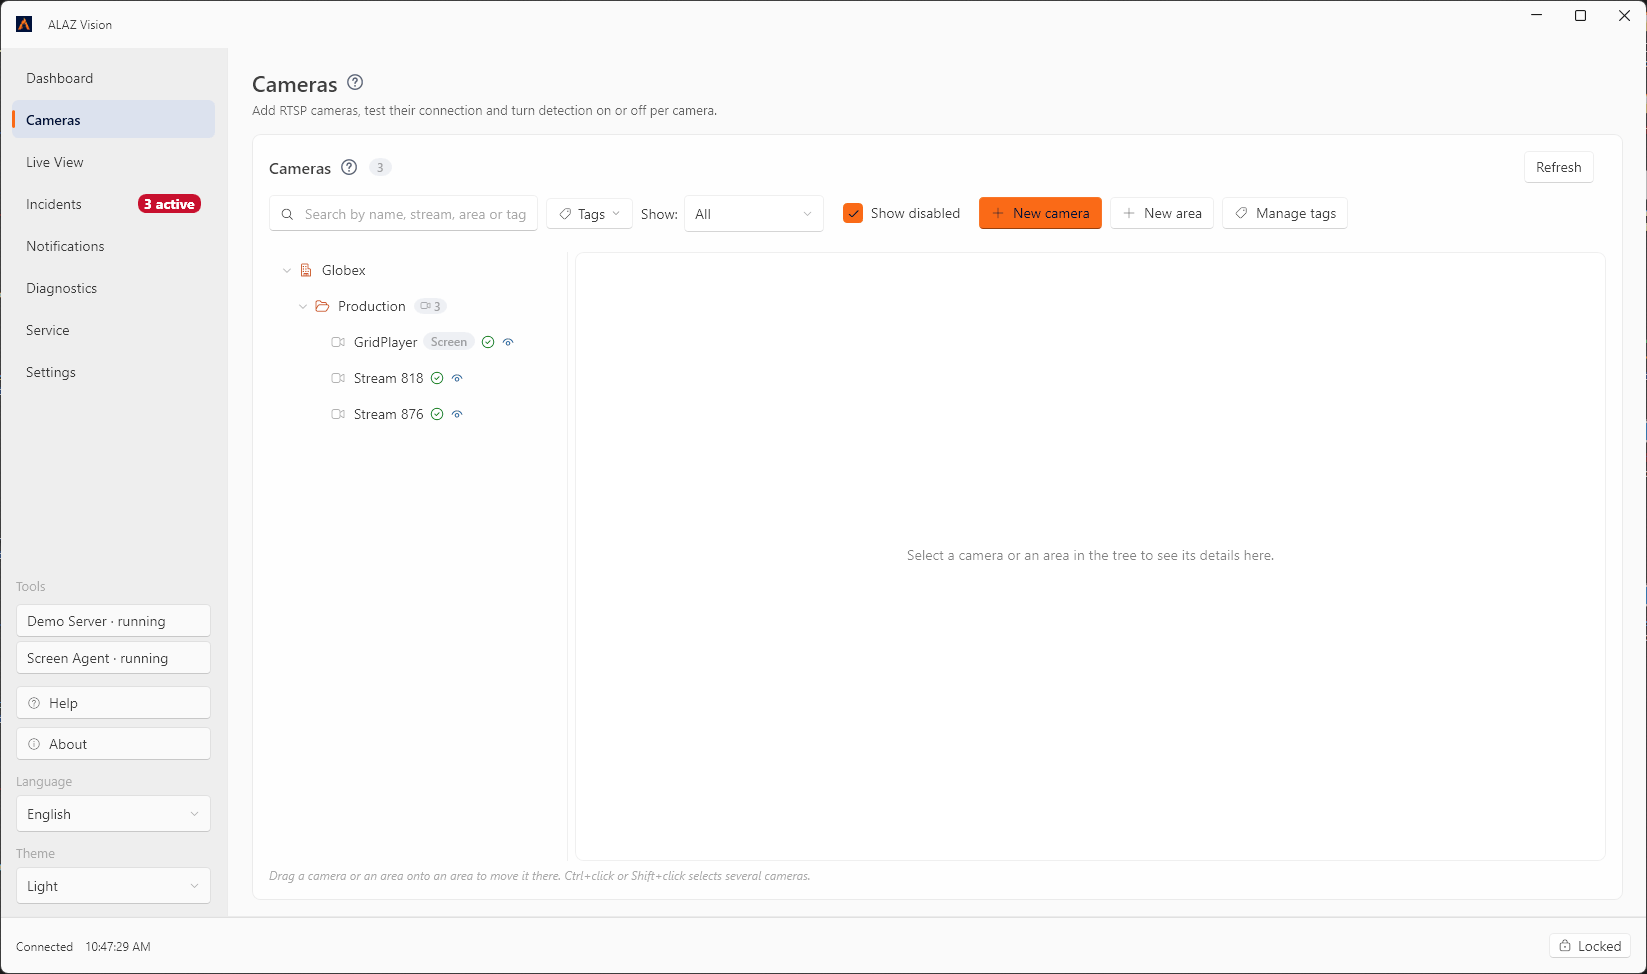Uncheck the Show disabled checkbox
The height and width of the screenshot is (974, 1647).
point(853,213)
